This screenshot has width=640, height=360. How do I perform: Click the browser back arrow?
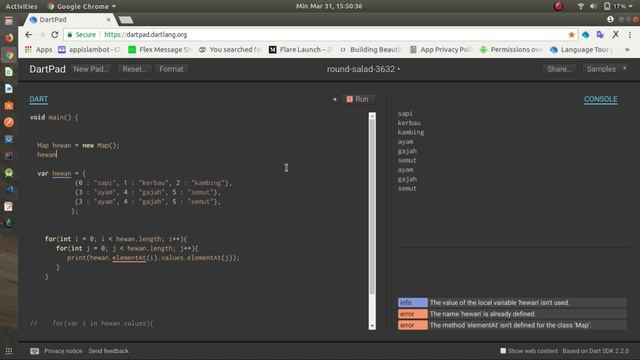point(28,35)
